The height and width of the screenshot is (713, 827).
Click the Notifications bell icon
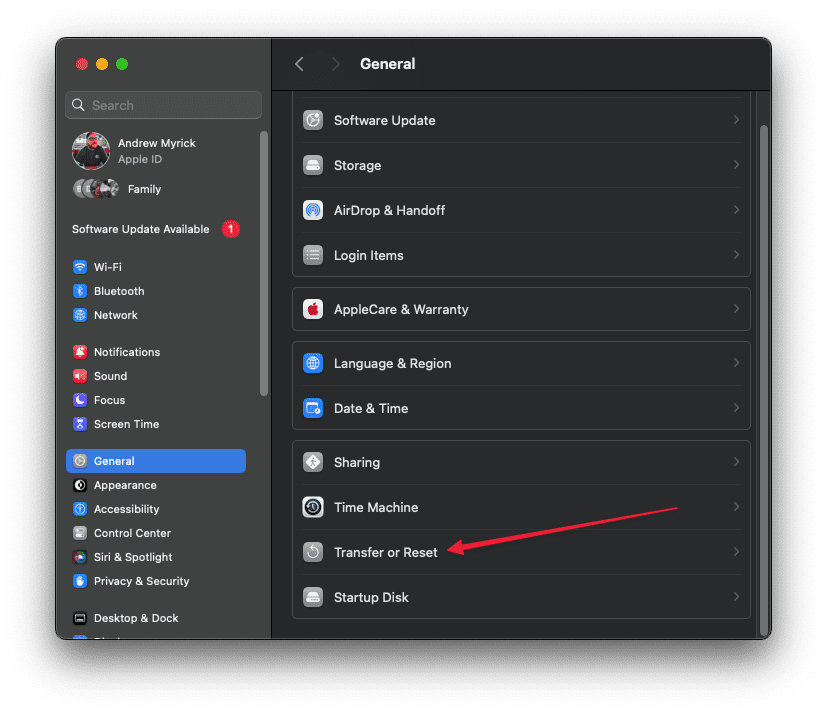click(80, 352)
